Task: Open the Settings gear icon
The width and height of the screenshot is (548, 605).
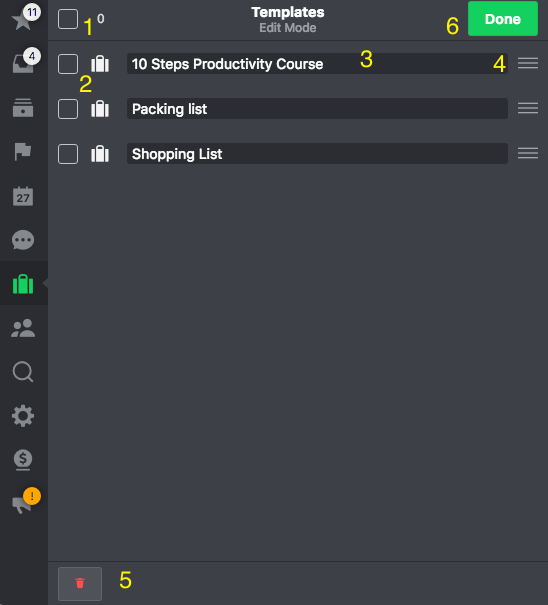Action: [23, 416]
